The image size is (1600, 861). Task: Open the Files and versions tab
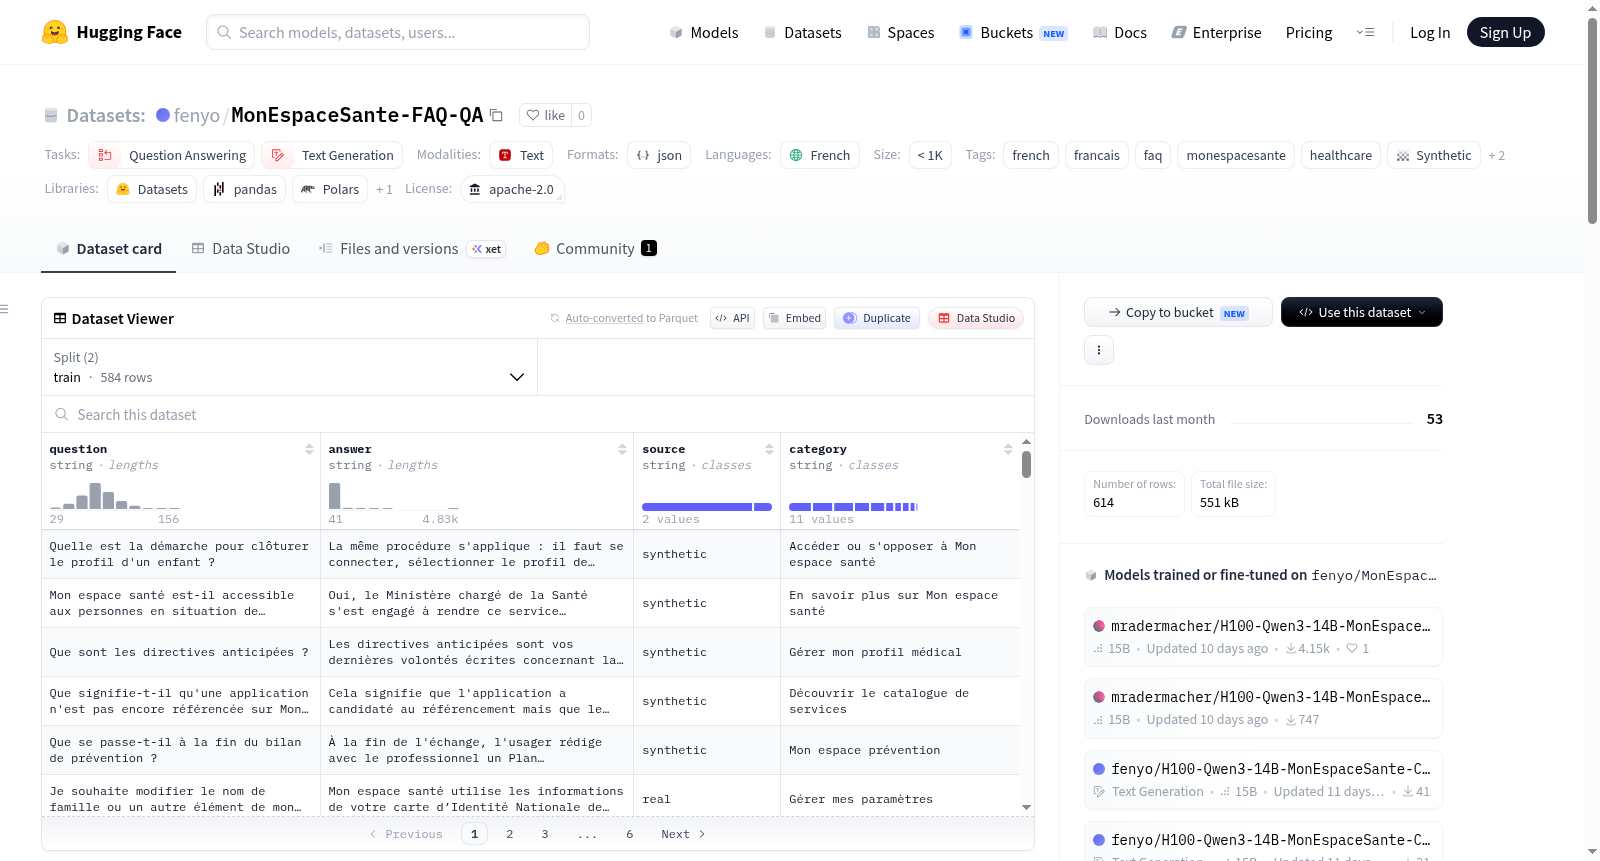pos(412,248)
